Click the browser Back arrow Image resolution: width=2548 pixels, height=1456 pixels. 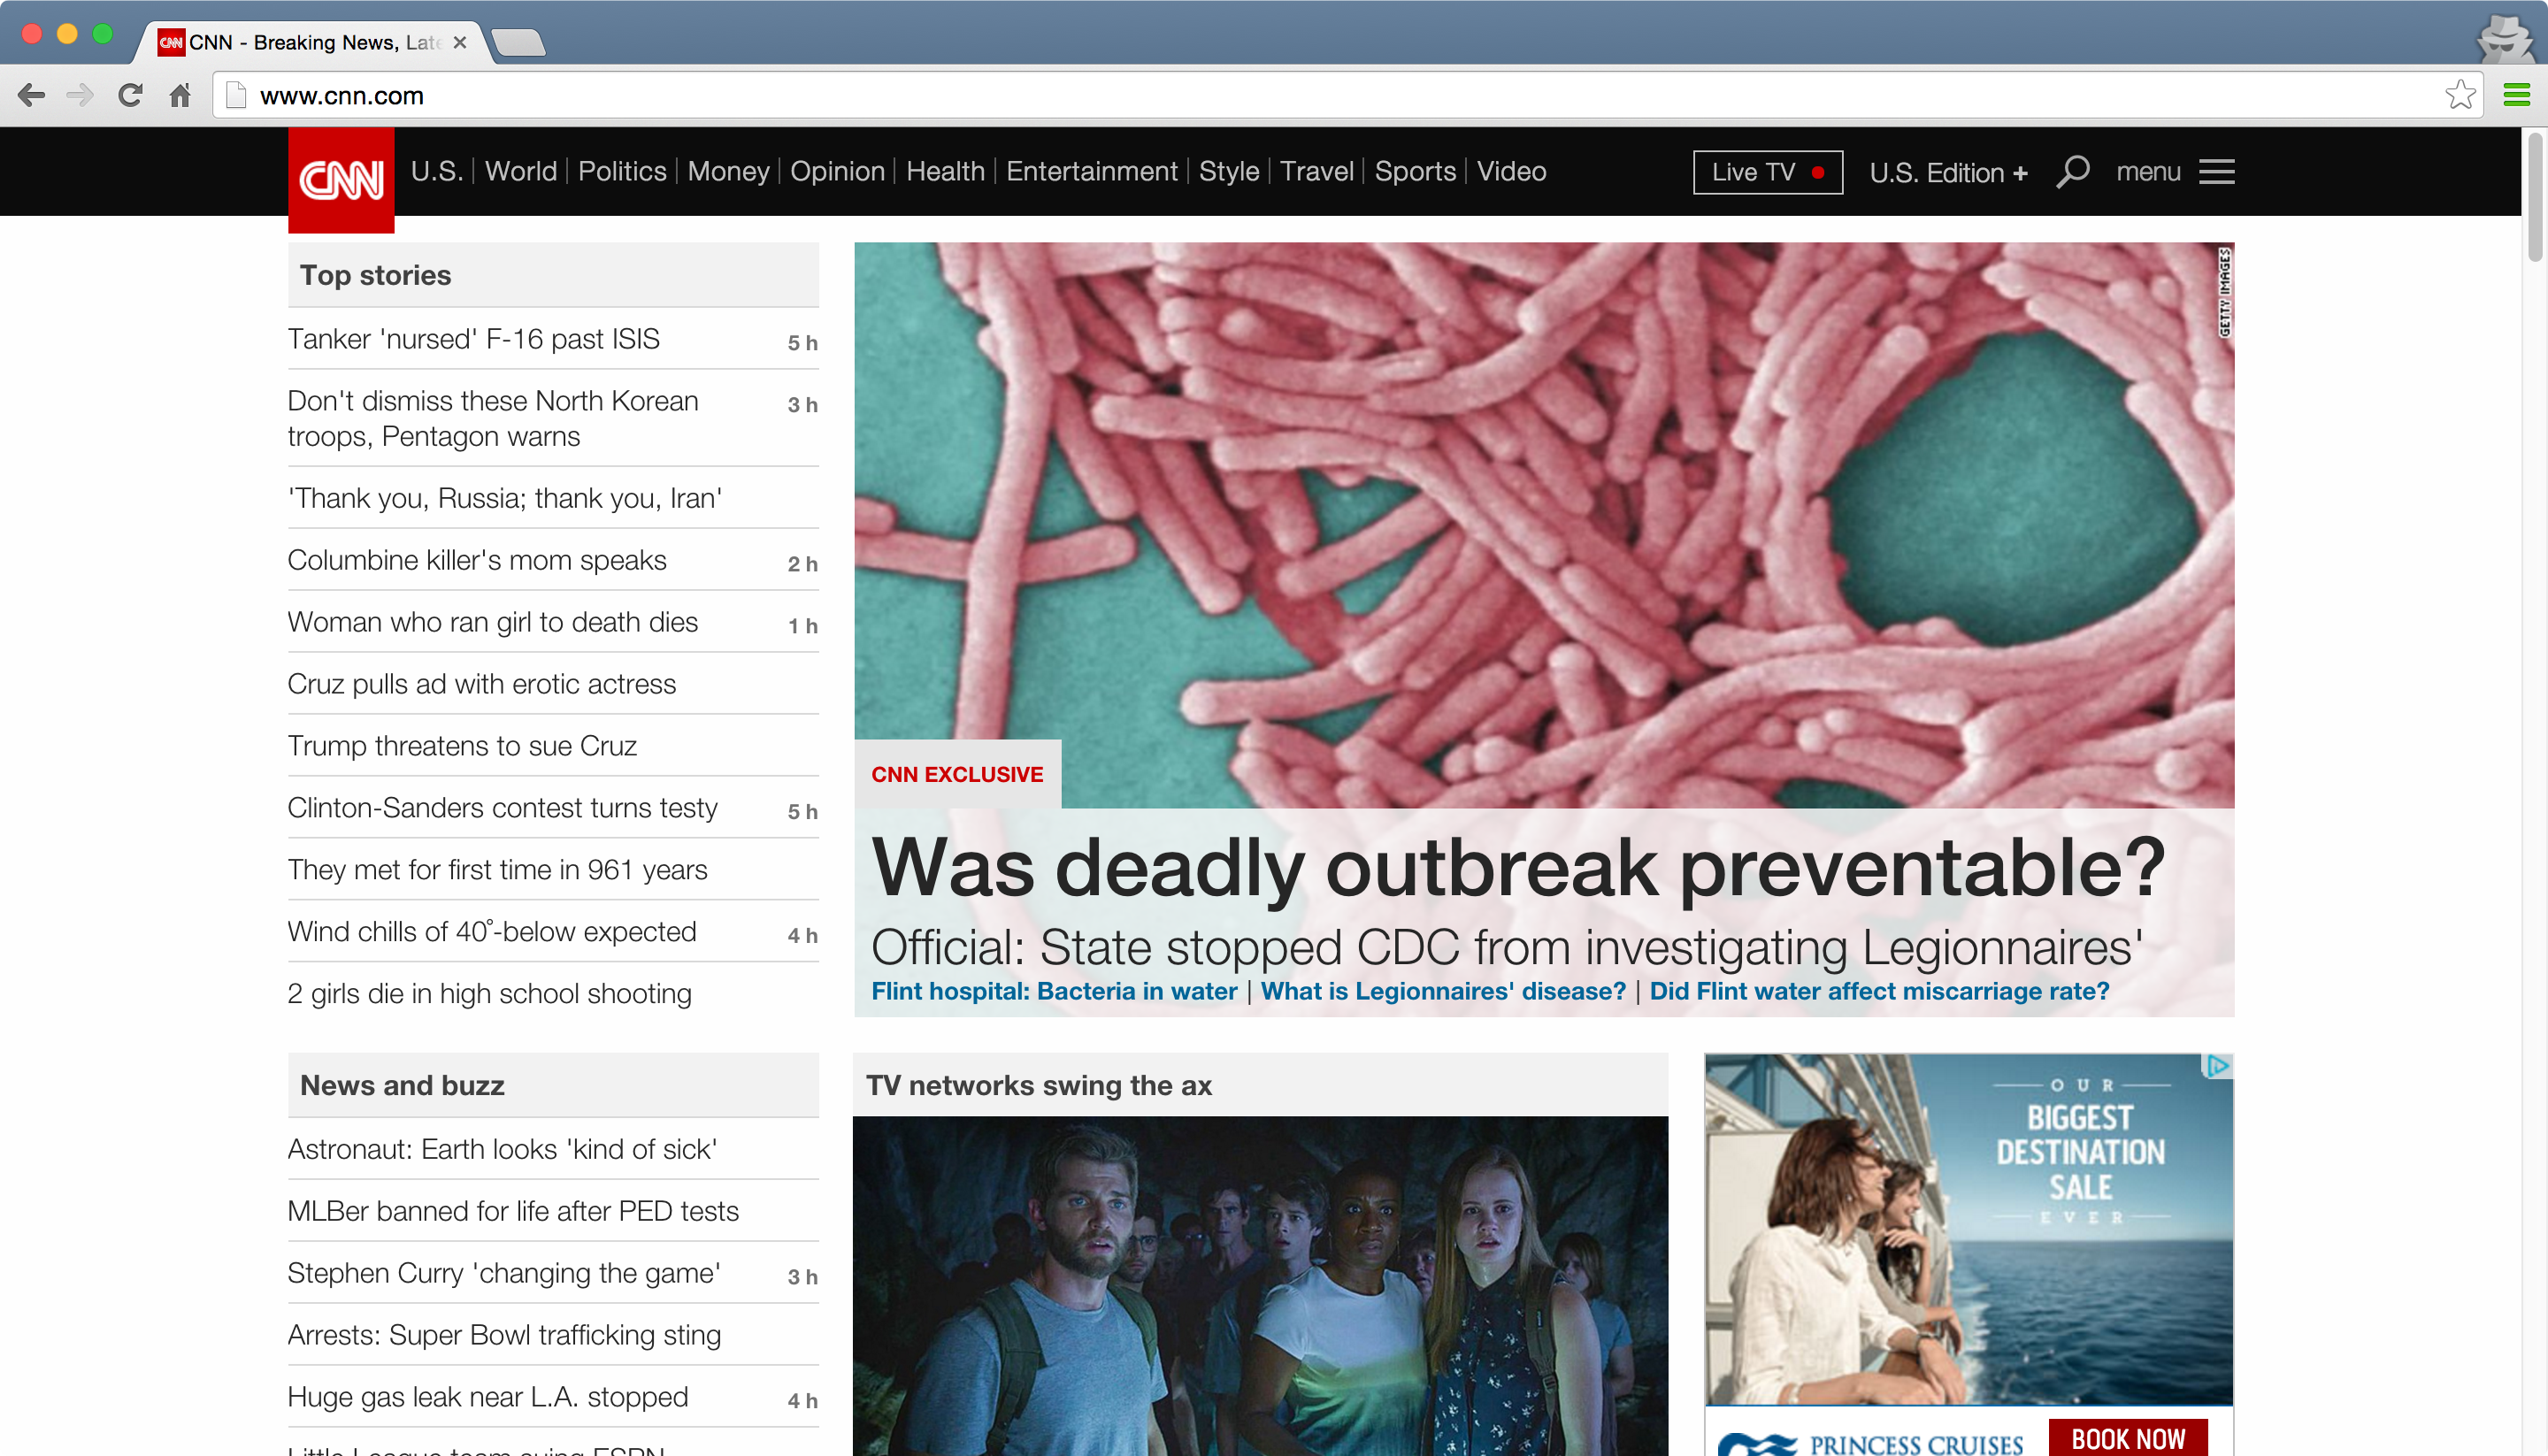coord(31,95)
